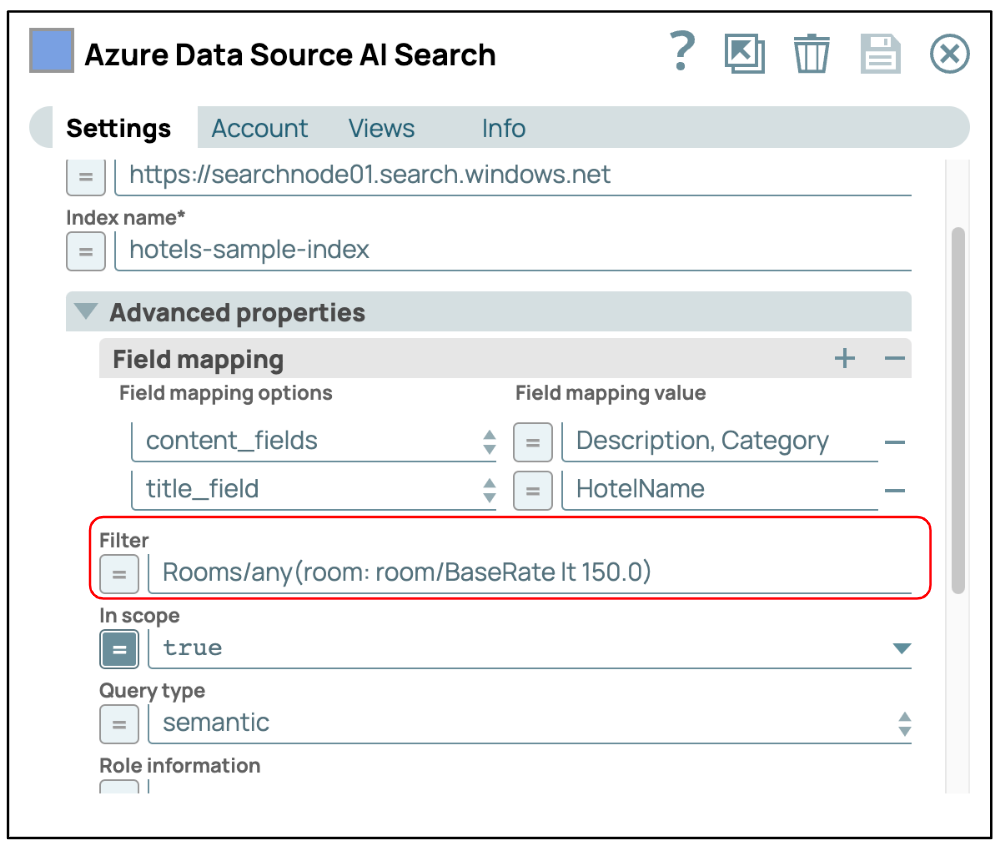Collapse the Advanced properties section

(x=87, y=313)
